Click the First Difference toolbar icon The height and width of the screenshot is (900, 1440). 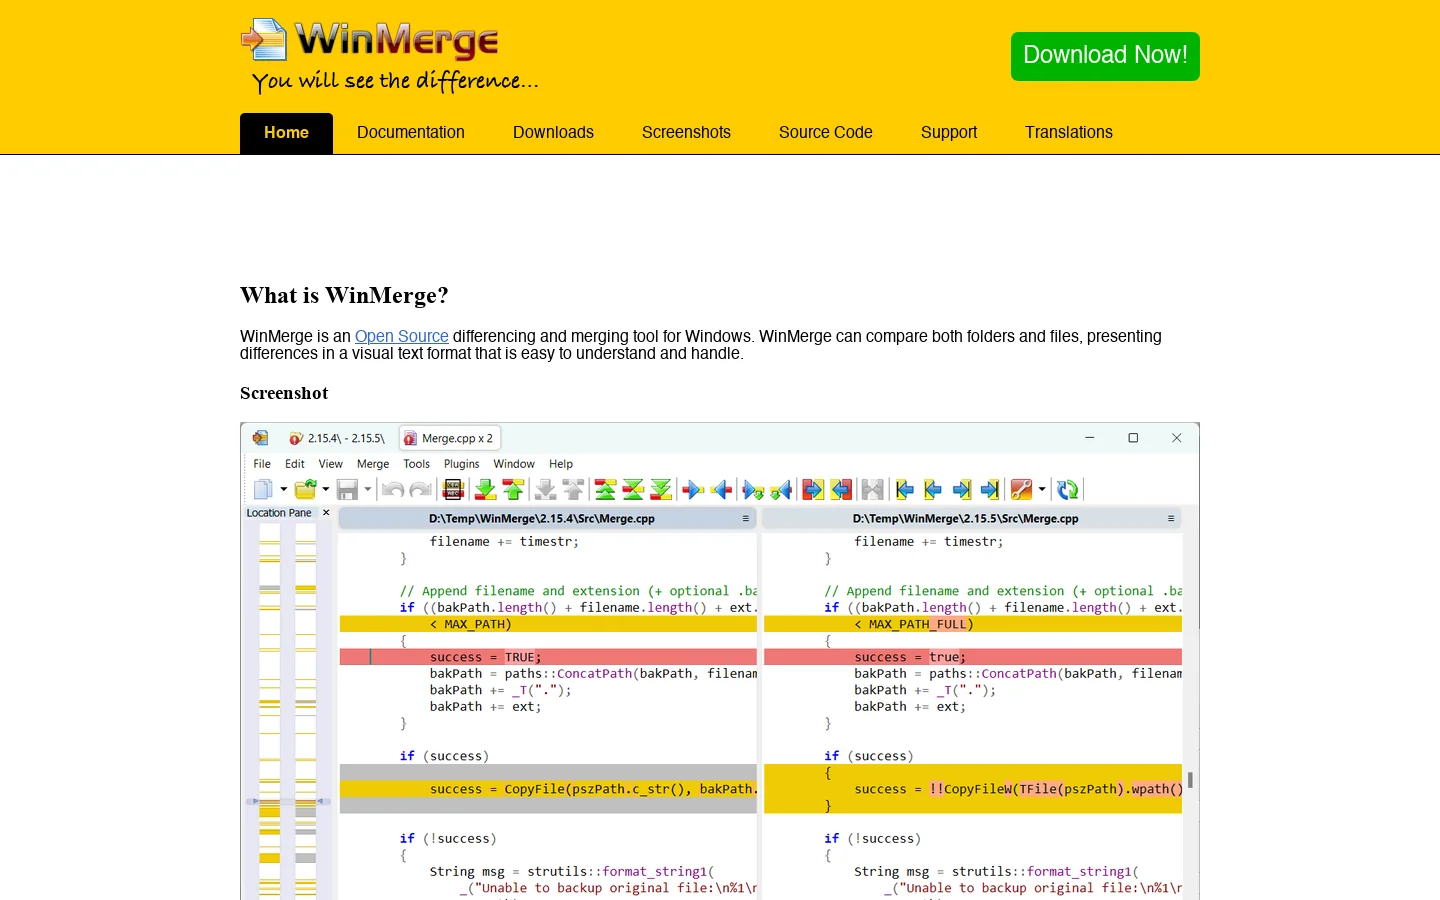tap(605, 489)
